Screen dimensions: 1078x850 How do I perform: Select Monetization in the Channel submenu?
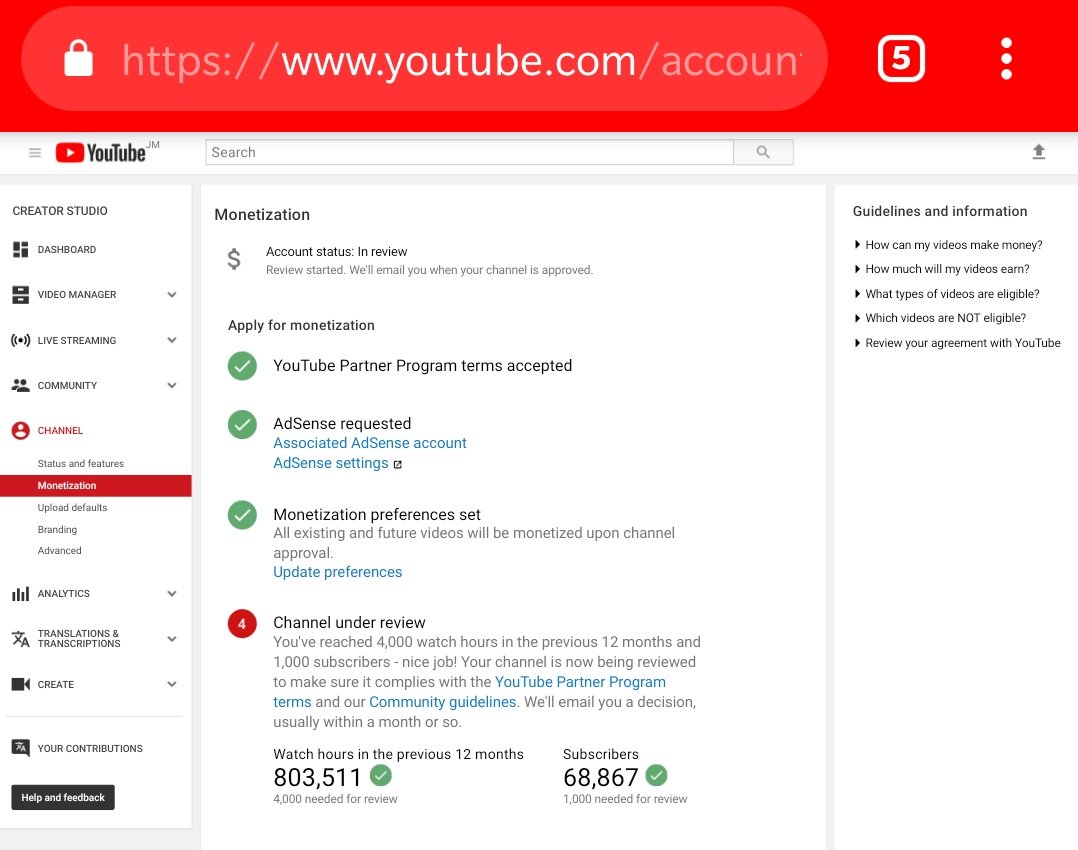click(x=96, y=486)
